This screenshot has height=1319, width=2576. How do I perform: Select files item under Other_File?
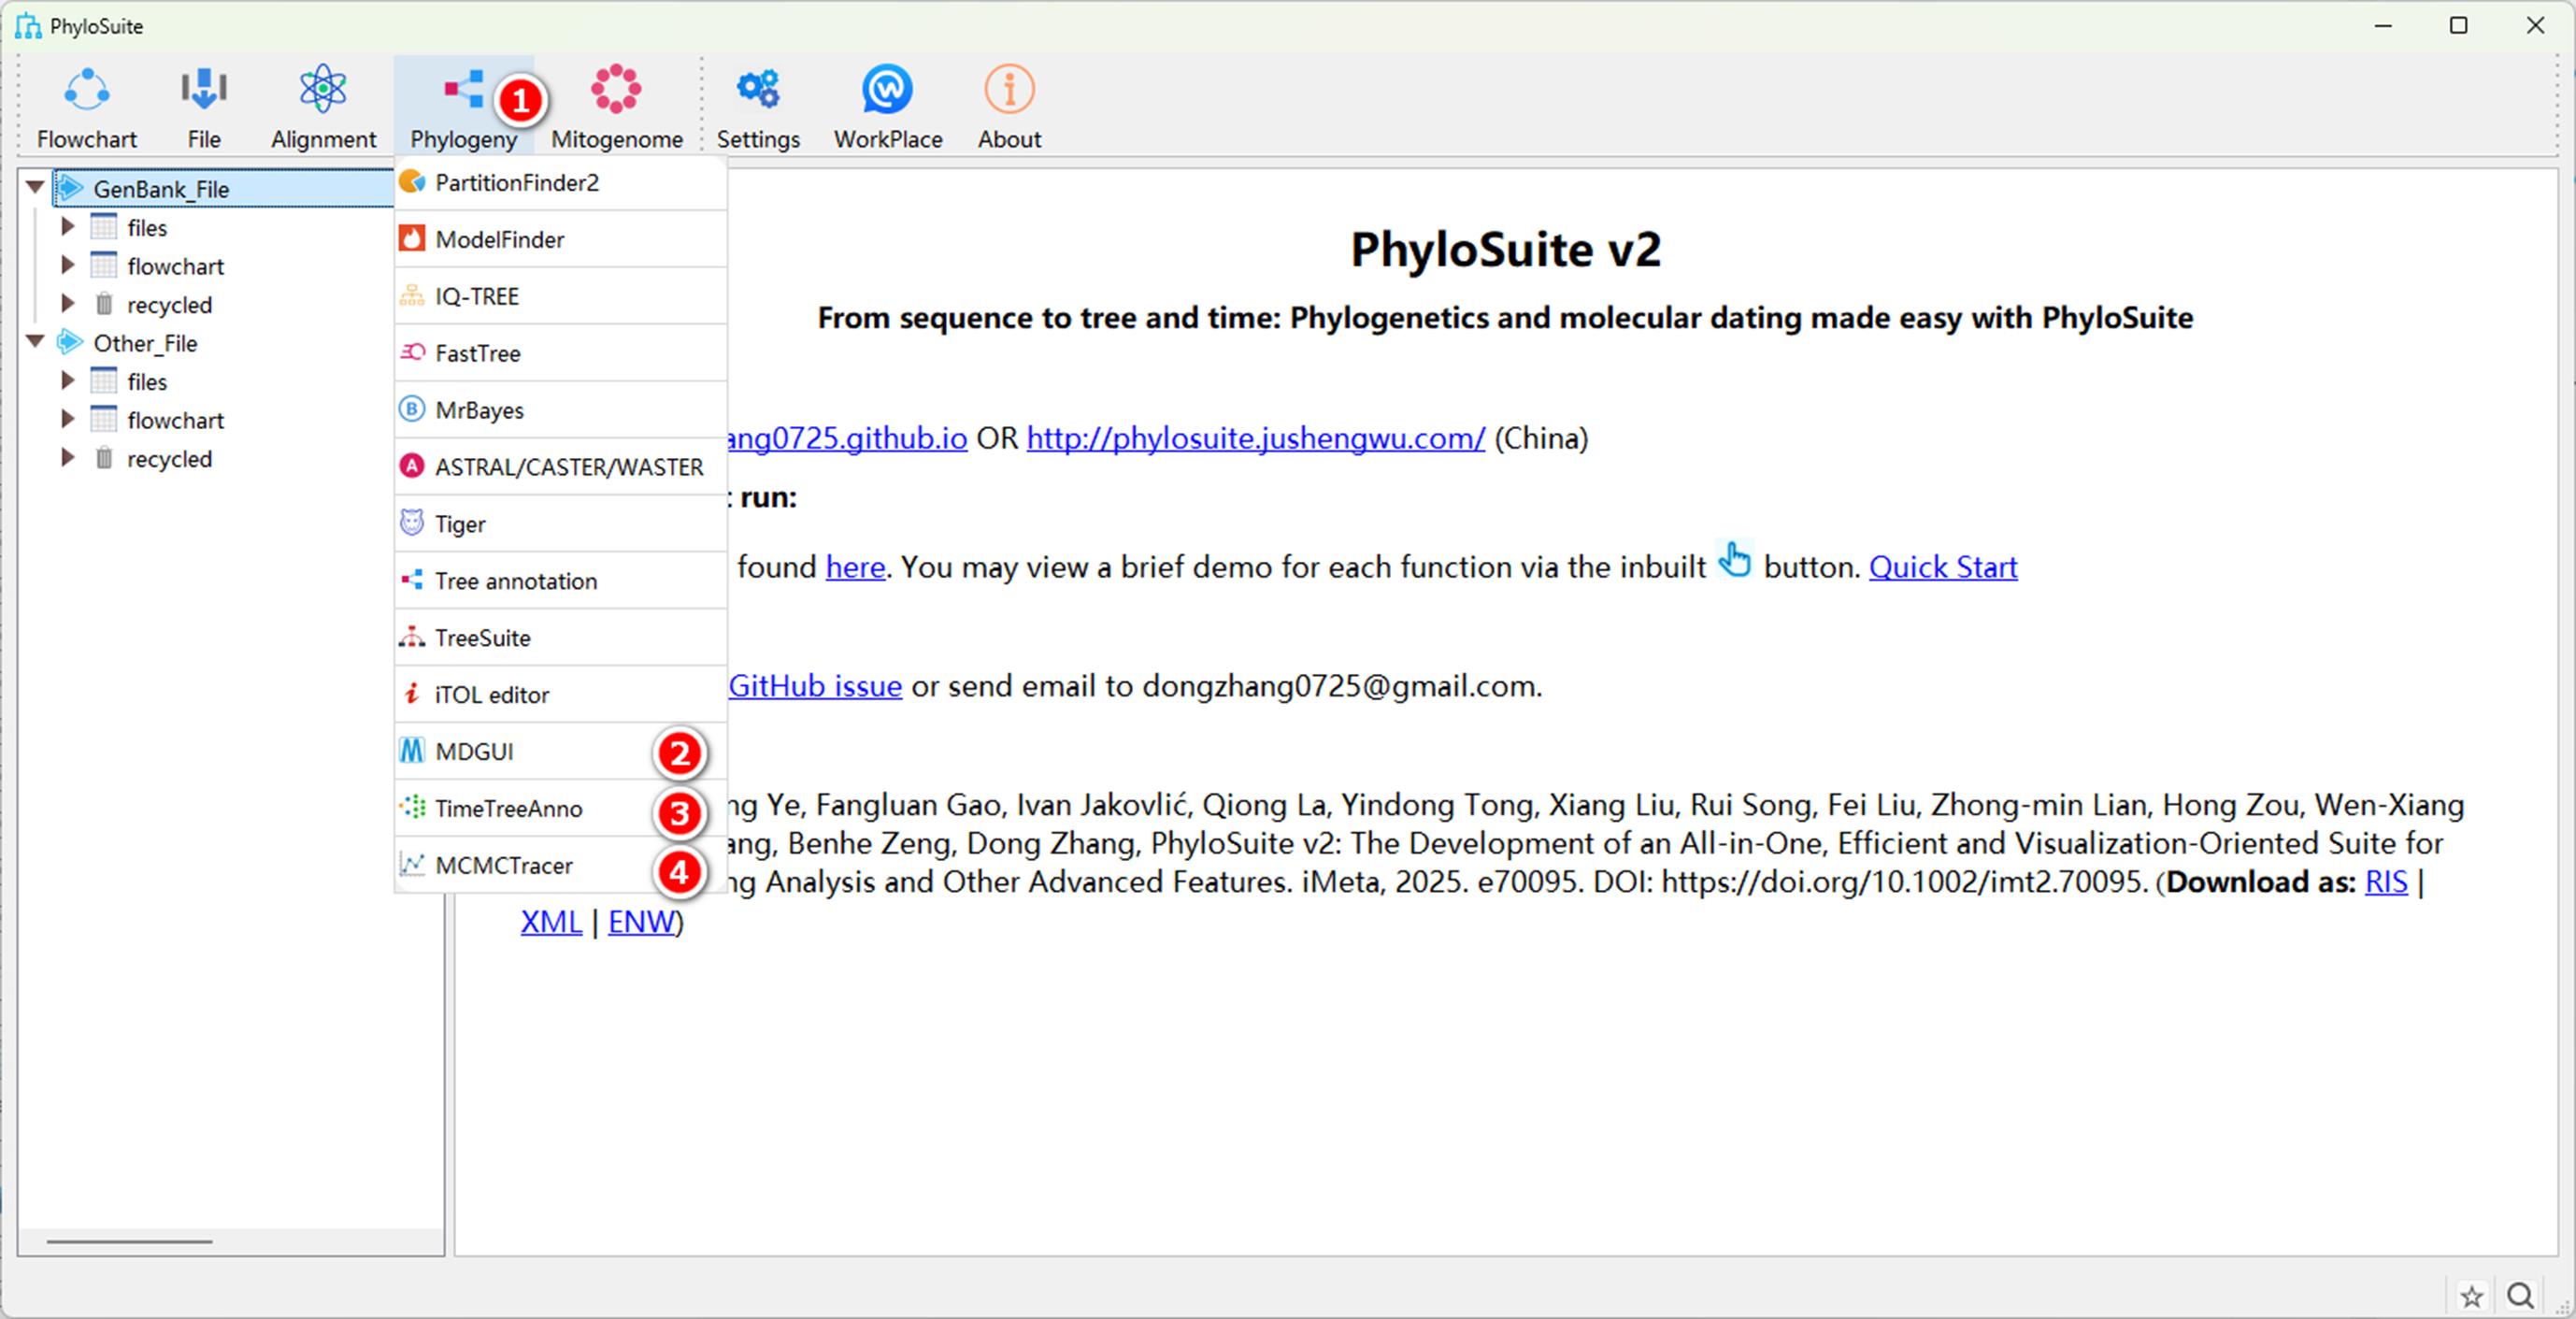coord(146,382)
